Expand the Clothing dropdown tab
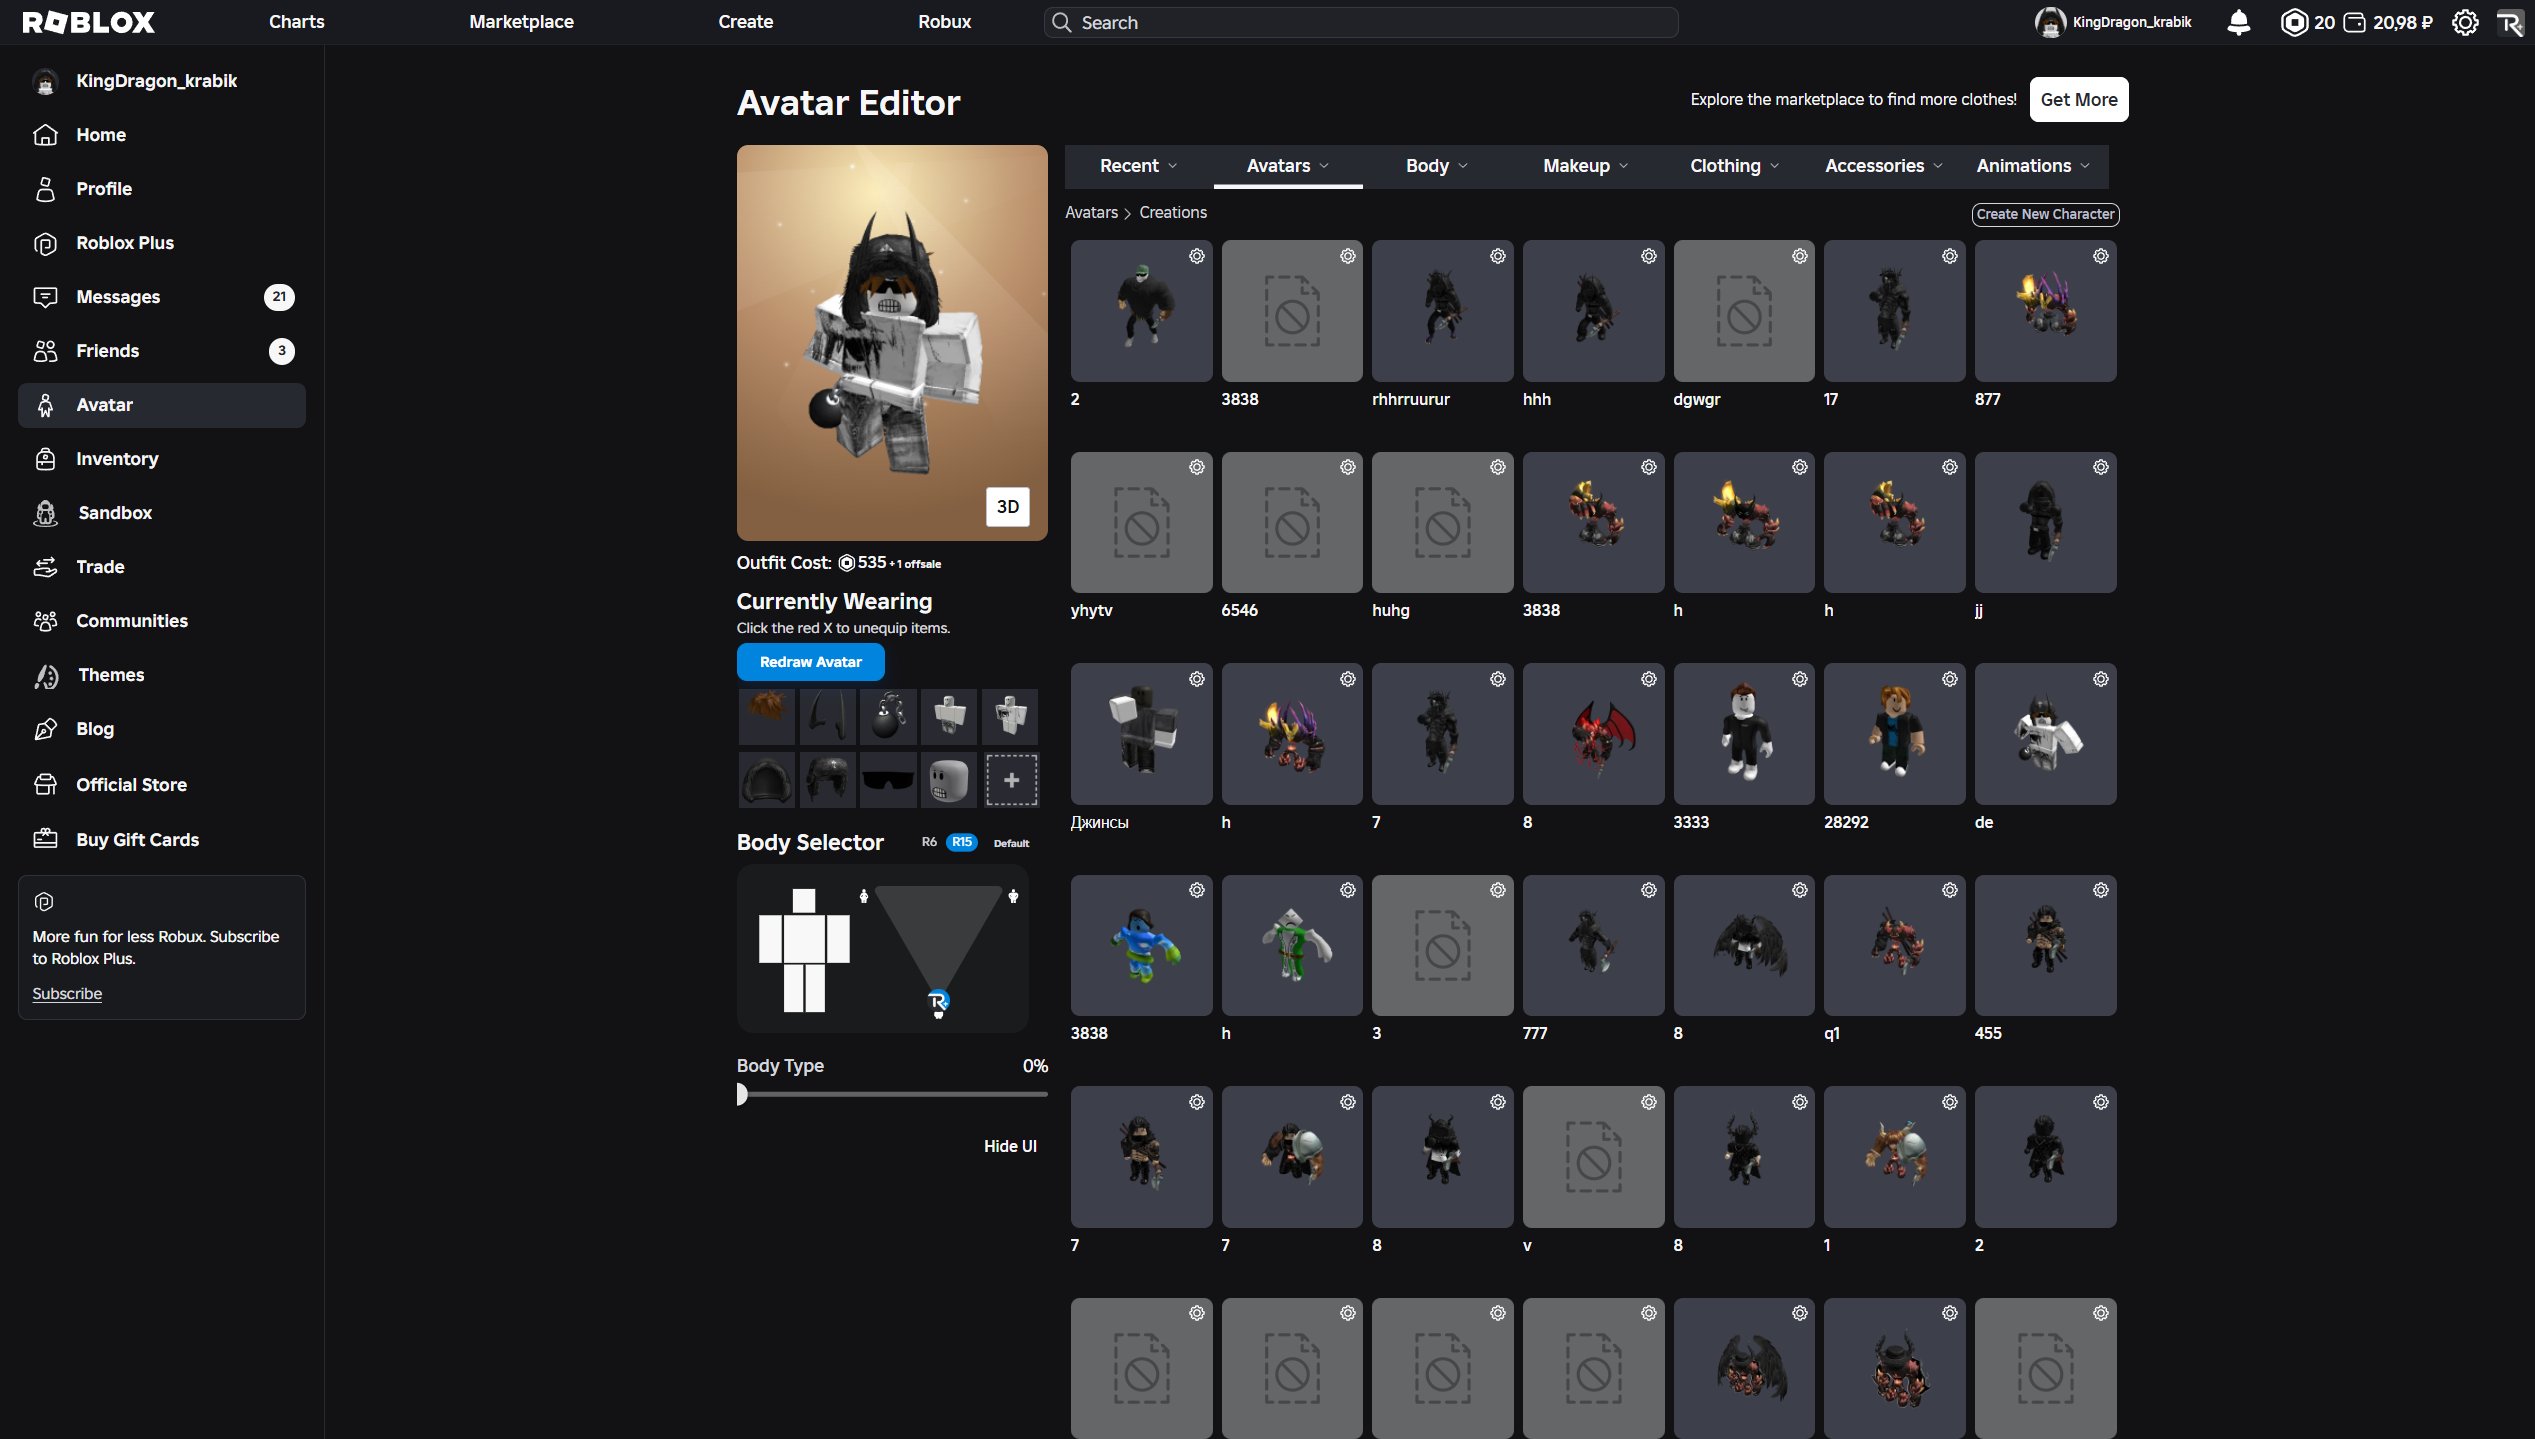 click(1735, 166)
